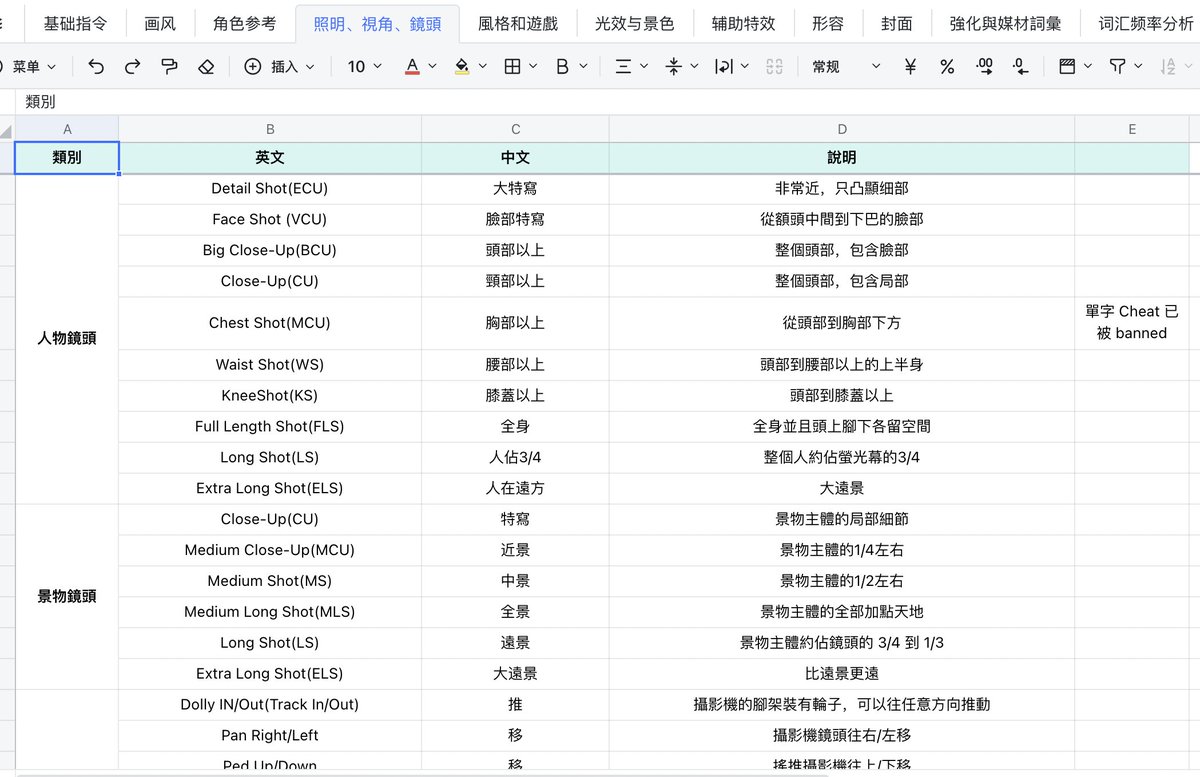Select the cell Big Close-Up(BCU)
The height and width of the screenshot is (777, 1200).
pyautogui.click(x=270, y=250)
